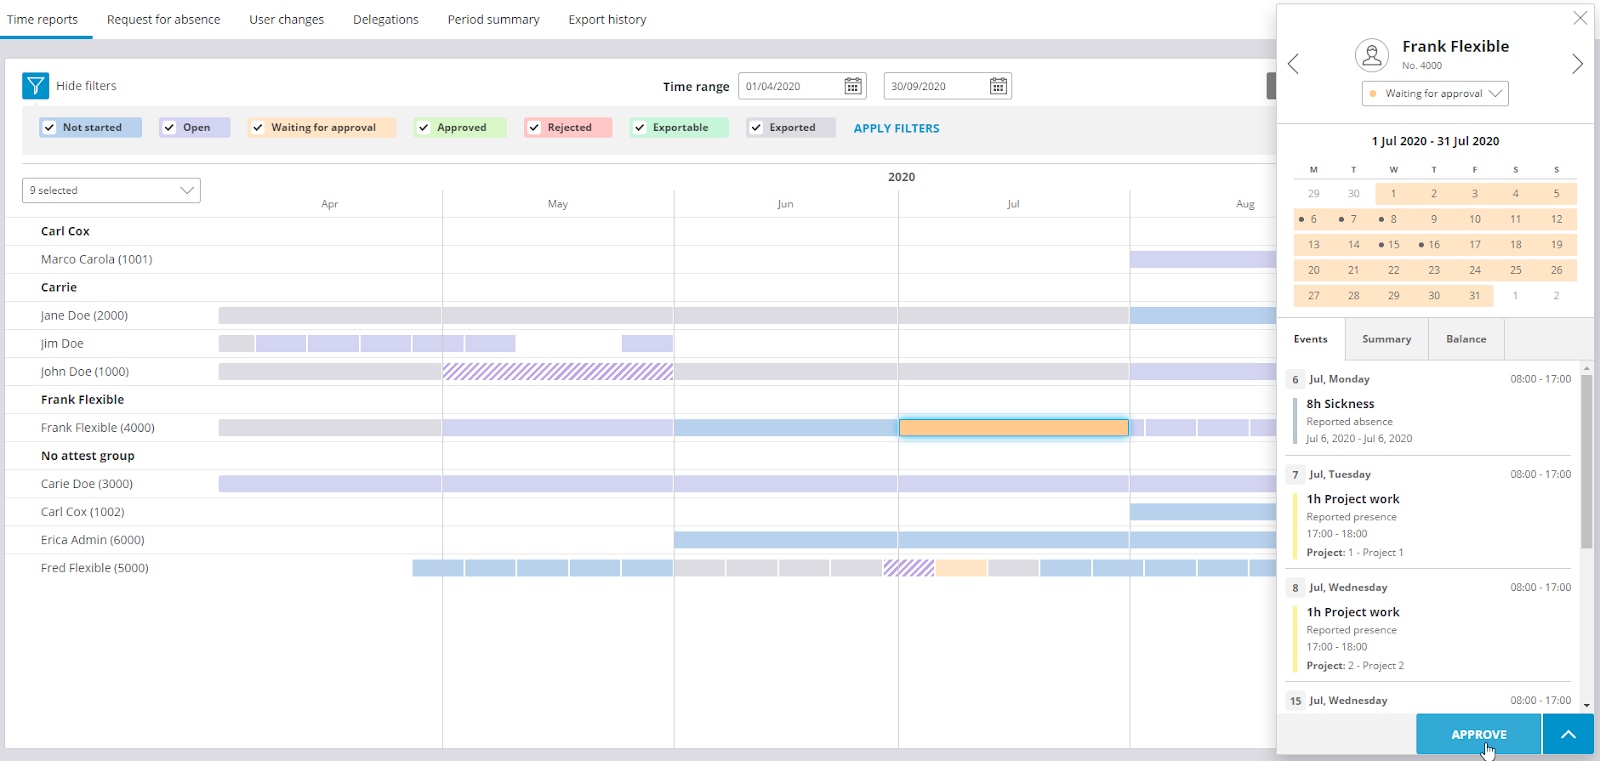Click Carie Doe (3000) row name
Image resolution: width=1600 pixels, height=761 pixels.
click(87, 483)
